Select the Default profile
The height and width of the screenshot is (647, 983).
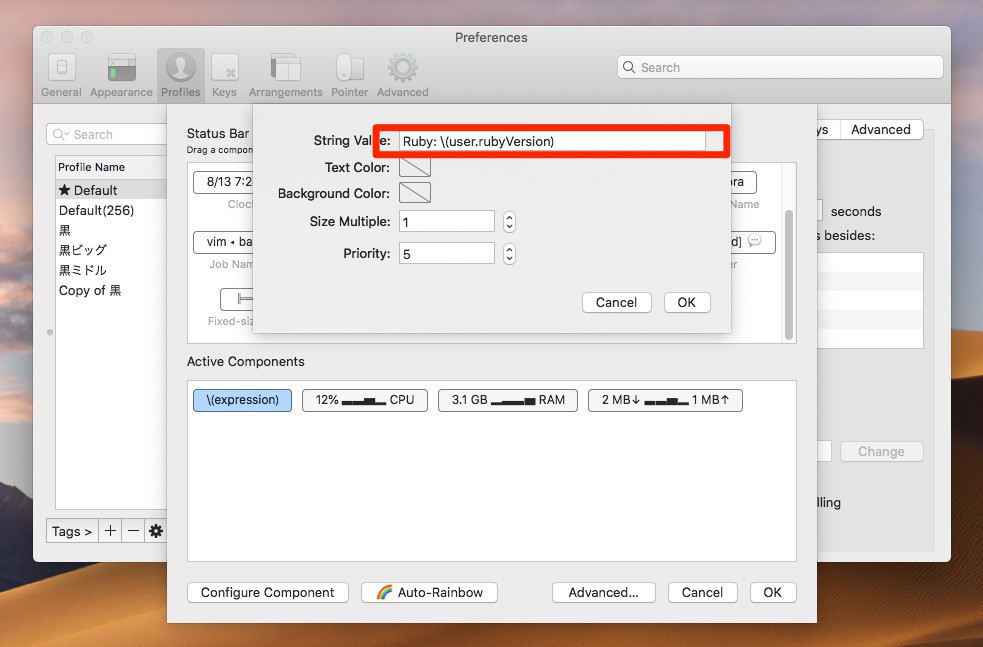(x=112, y=190)
